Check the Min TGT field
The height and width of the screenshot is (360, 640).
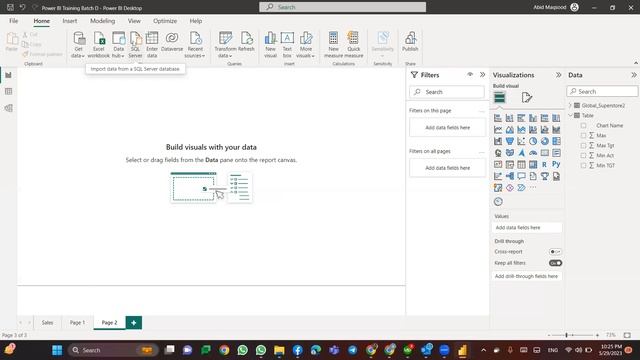coord(583,165)
